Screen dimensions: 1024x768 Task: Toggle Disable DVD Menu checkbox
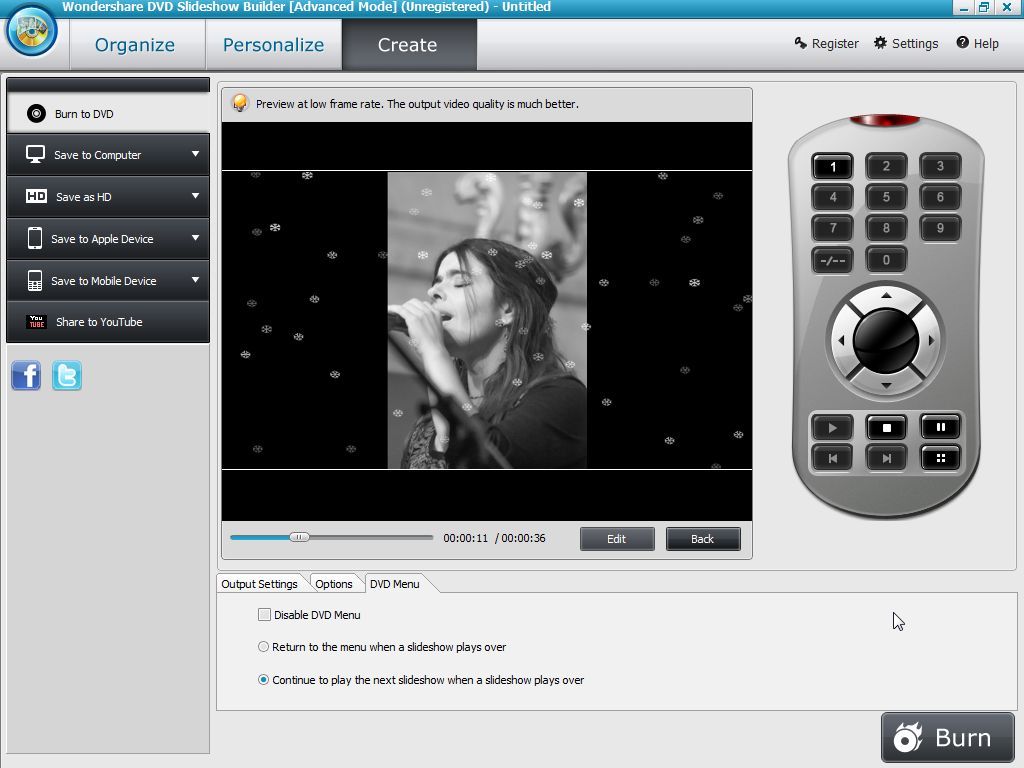pyautogui.click(x=264, y=615)
